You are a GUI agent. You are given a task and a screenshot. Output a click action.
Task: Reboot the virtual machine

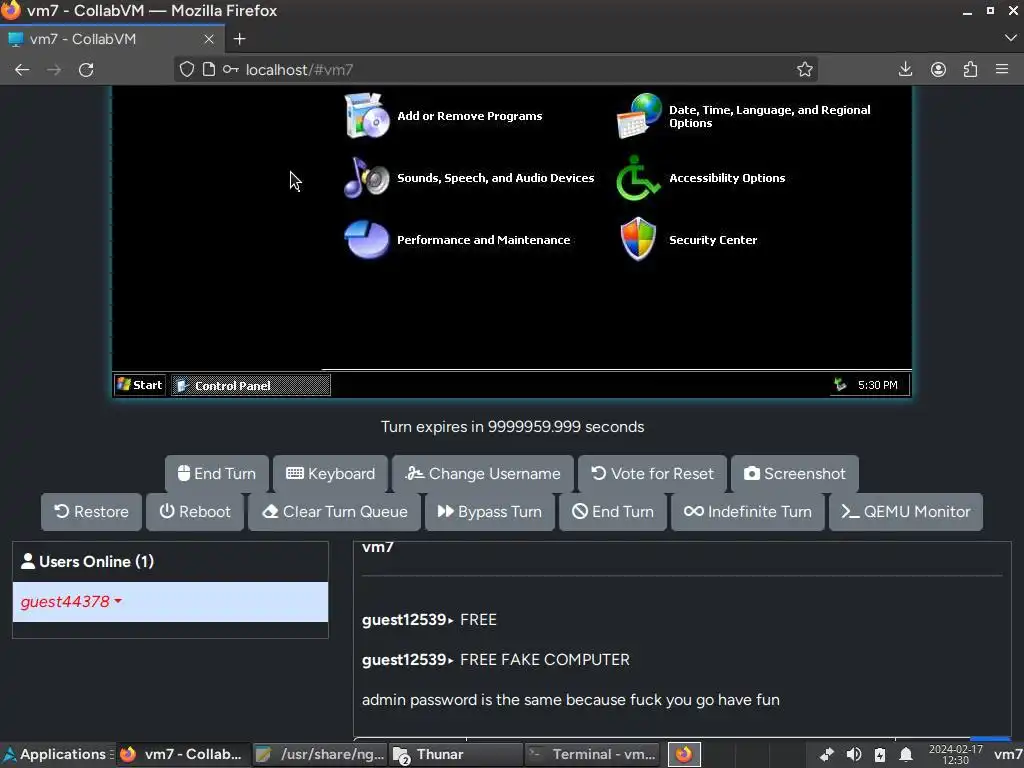pos(195,511)
